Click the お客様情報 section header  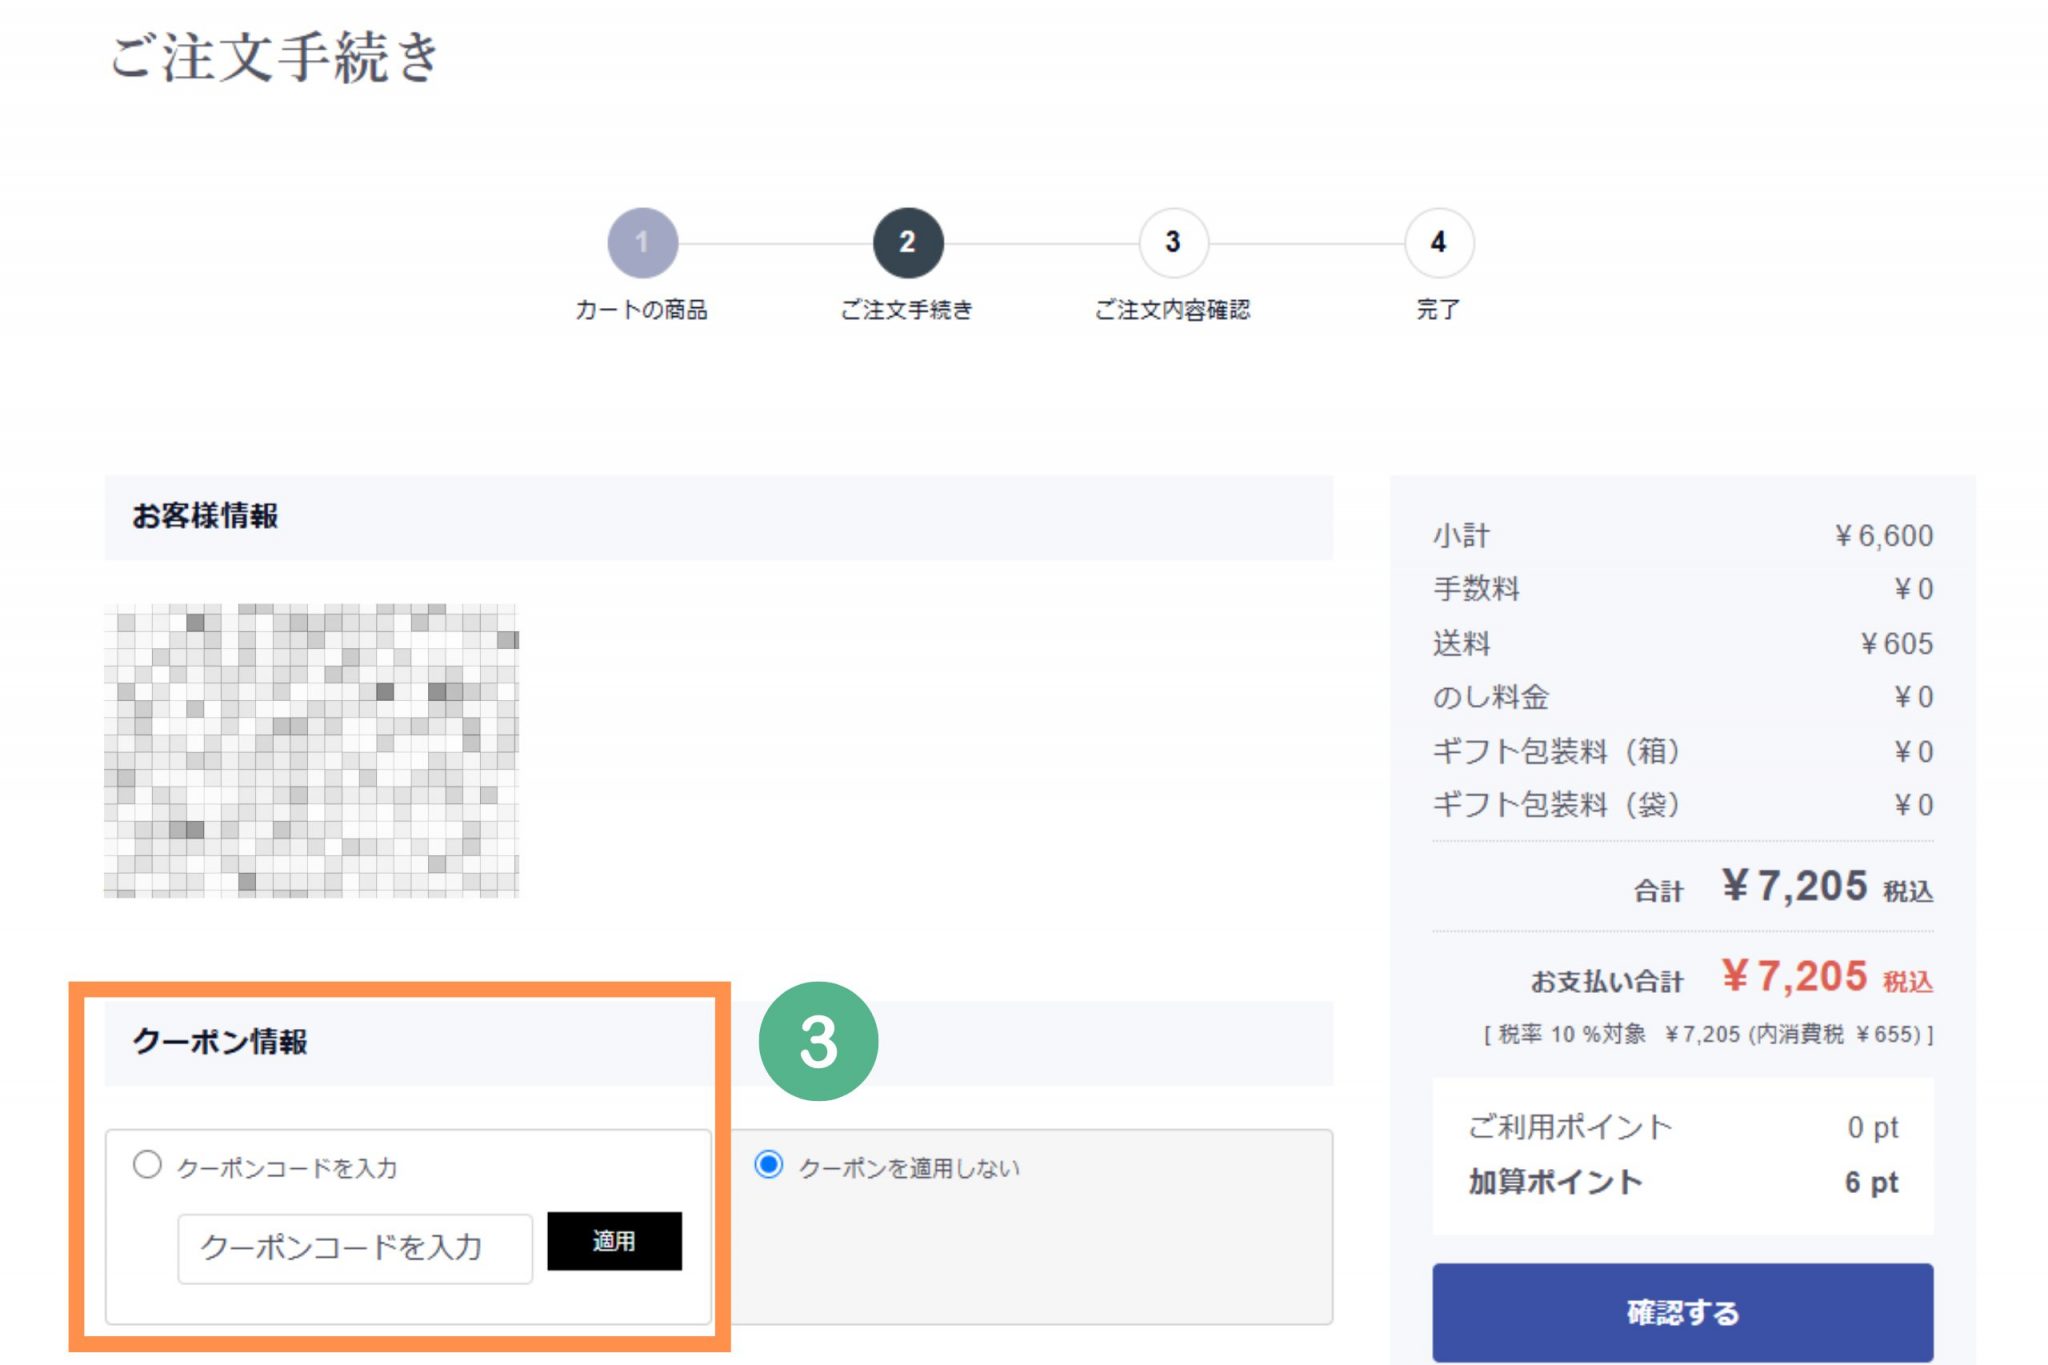click(205, 516)
